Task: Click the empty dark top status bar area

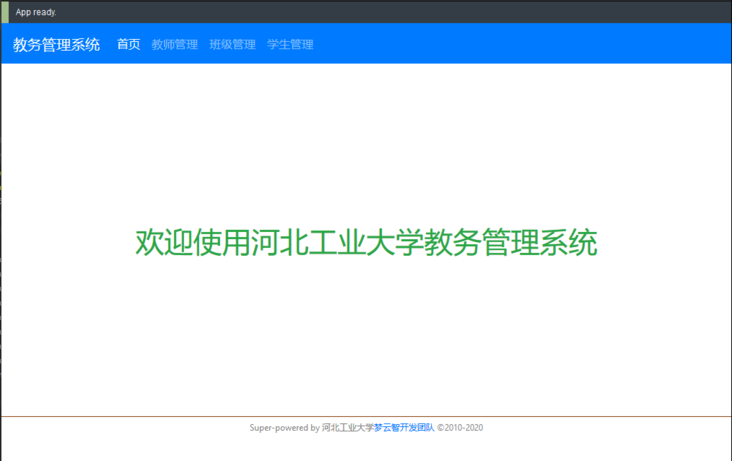Action: (400, 12)
